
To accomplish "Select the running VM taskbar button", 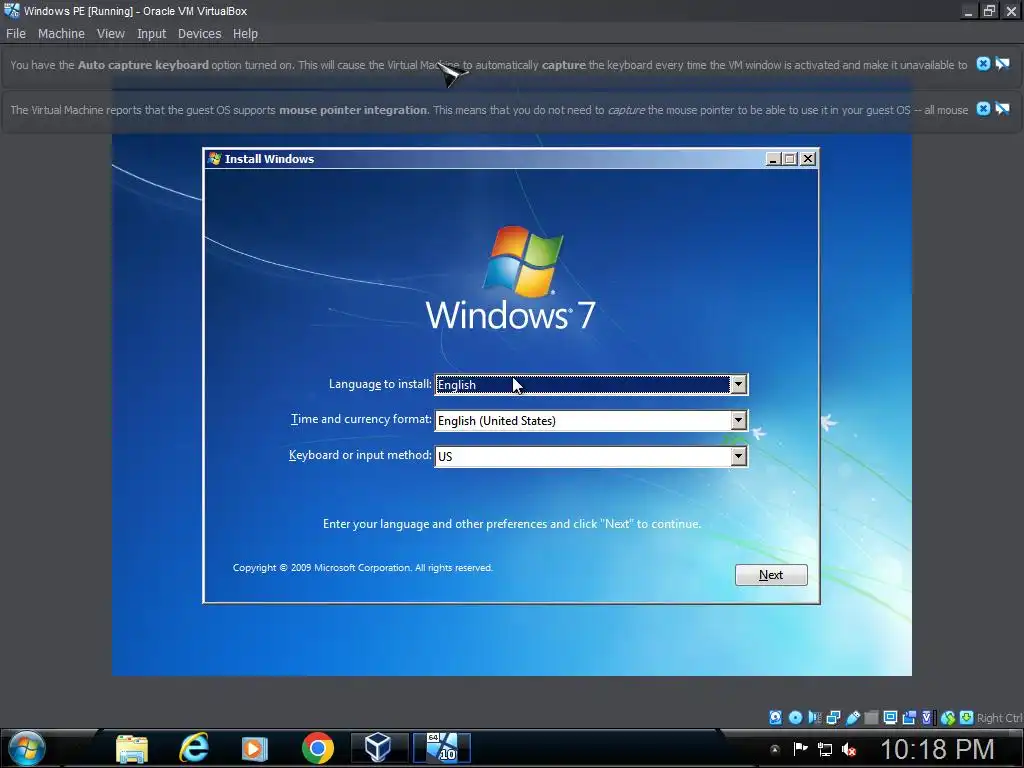I will [441, 748].
